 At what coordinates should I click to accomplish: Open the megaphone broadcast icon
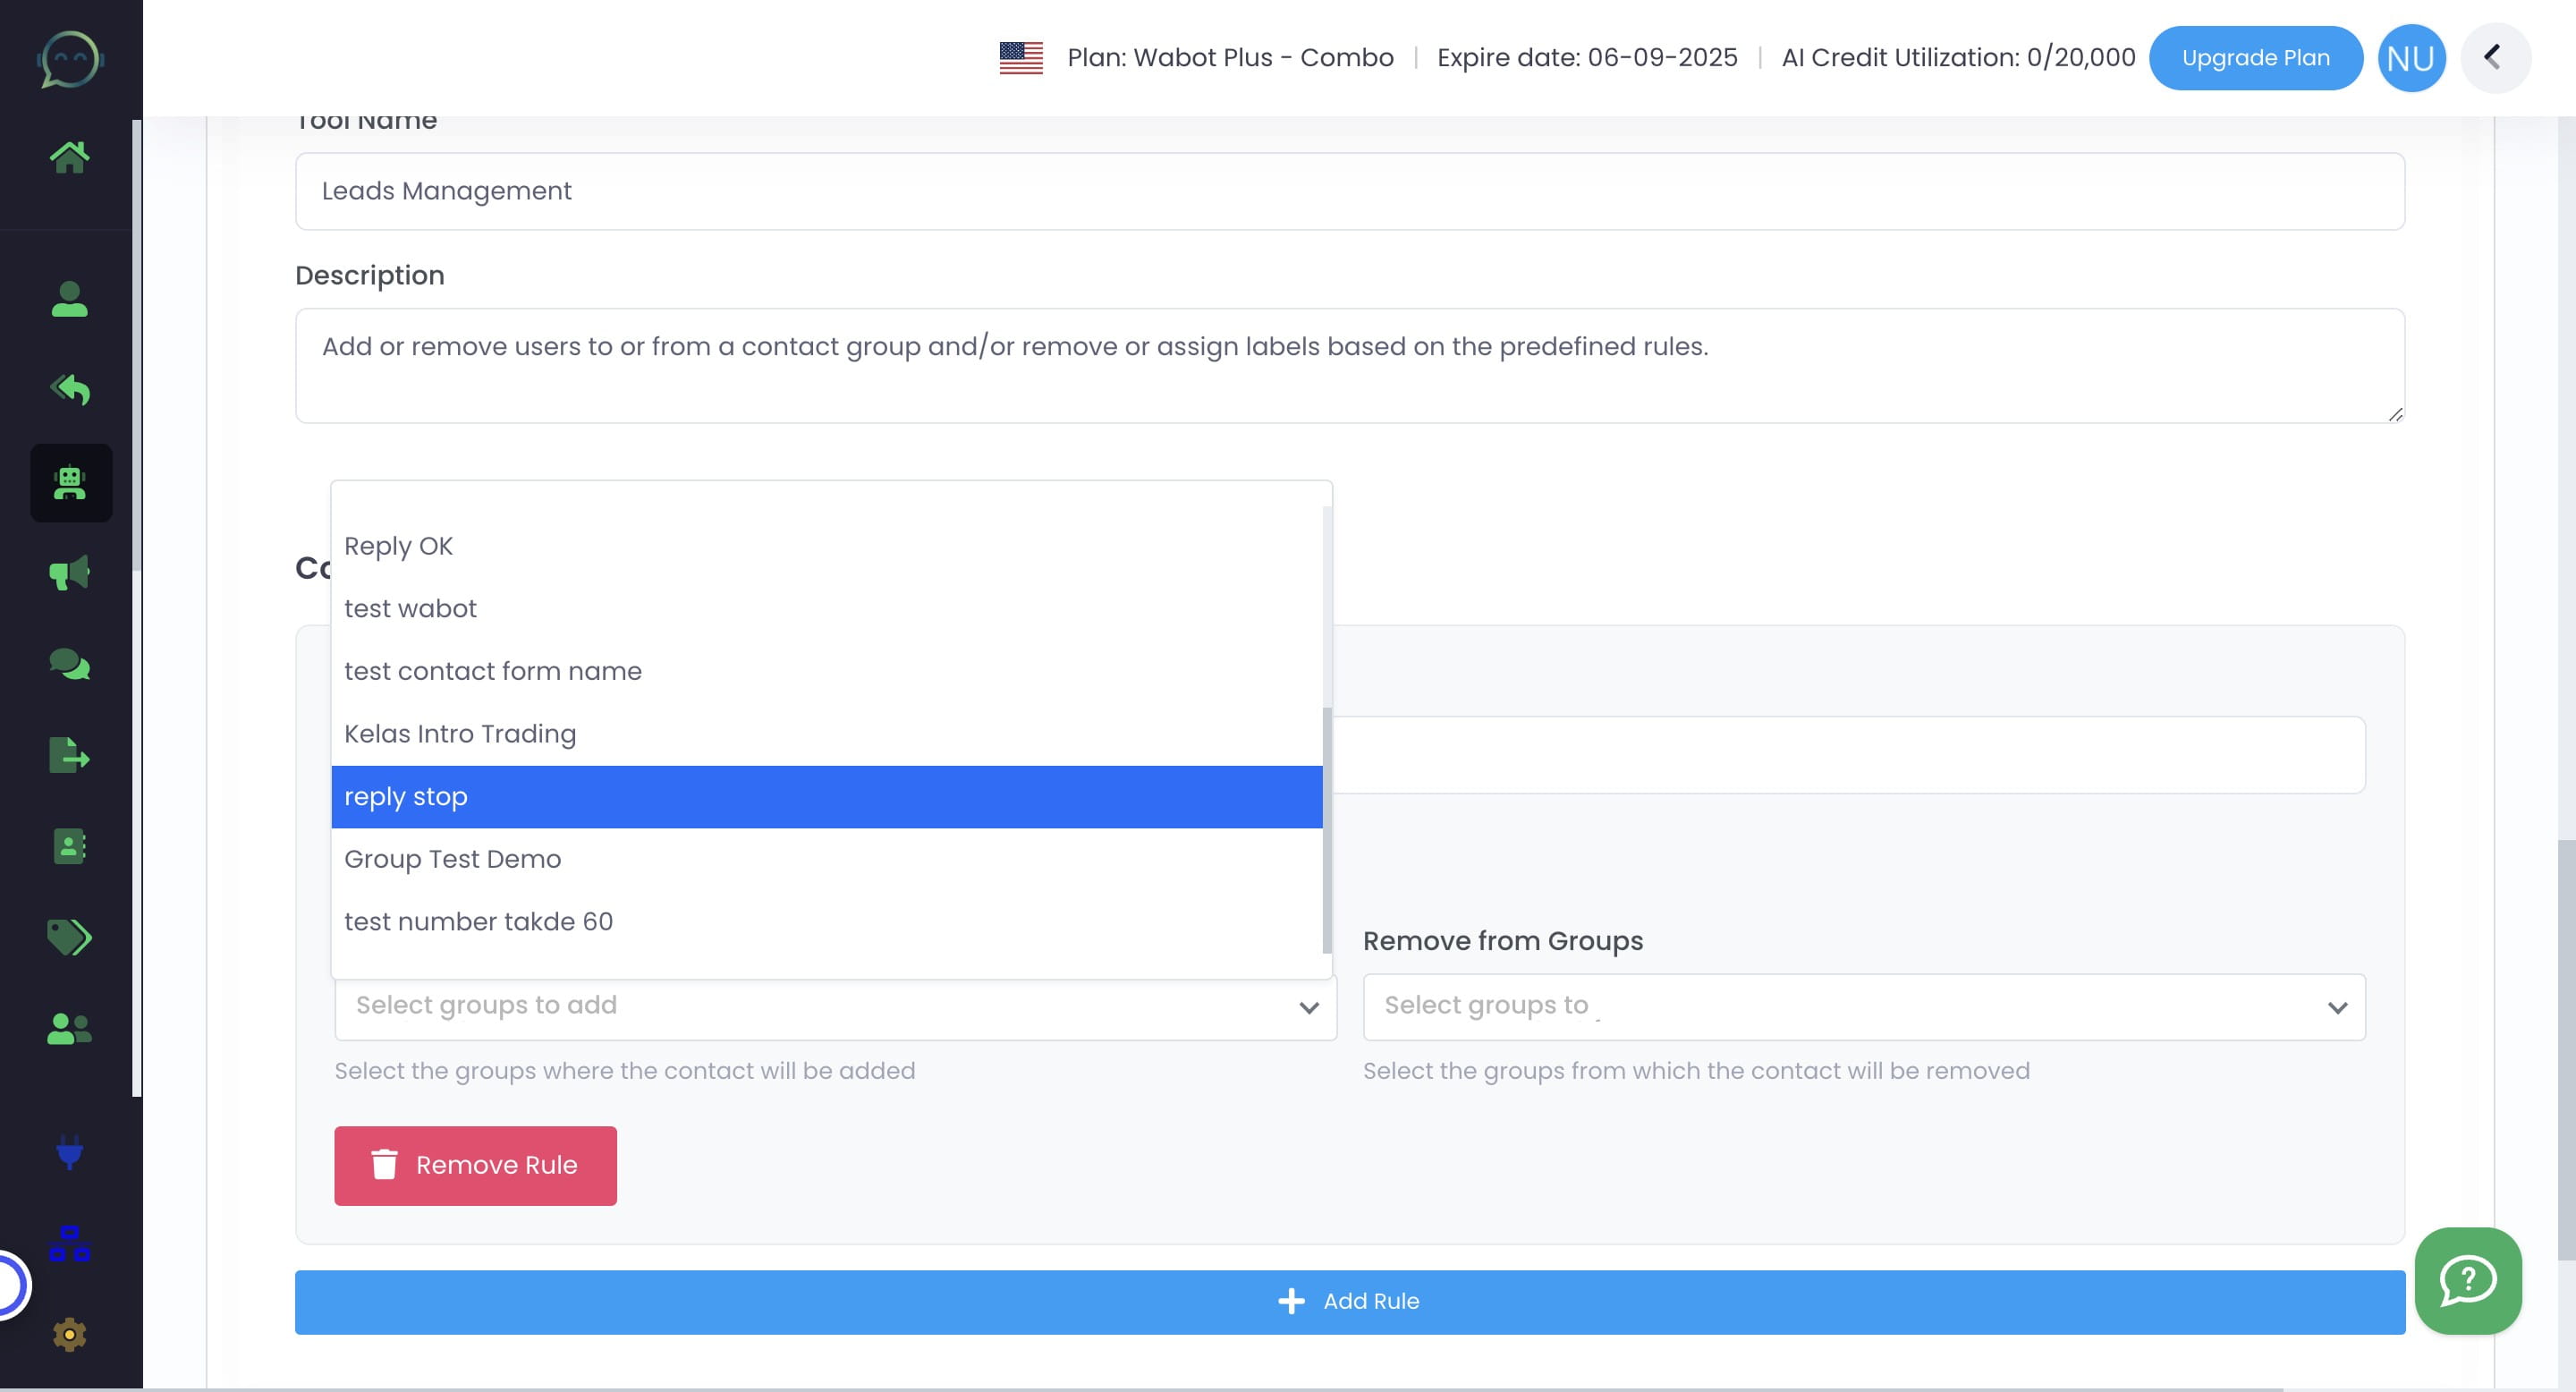(69, 573)
